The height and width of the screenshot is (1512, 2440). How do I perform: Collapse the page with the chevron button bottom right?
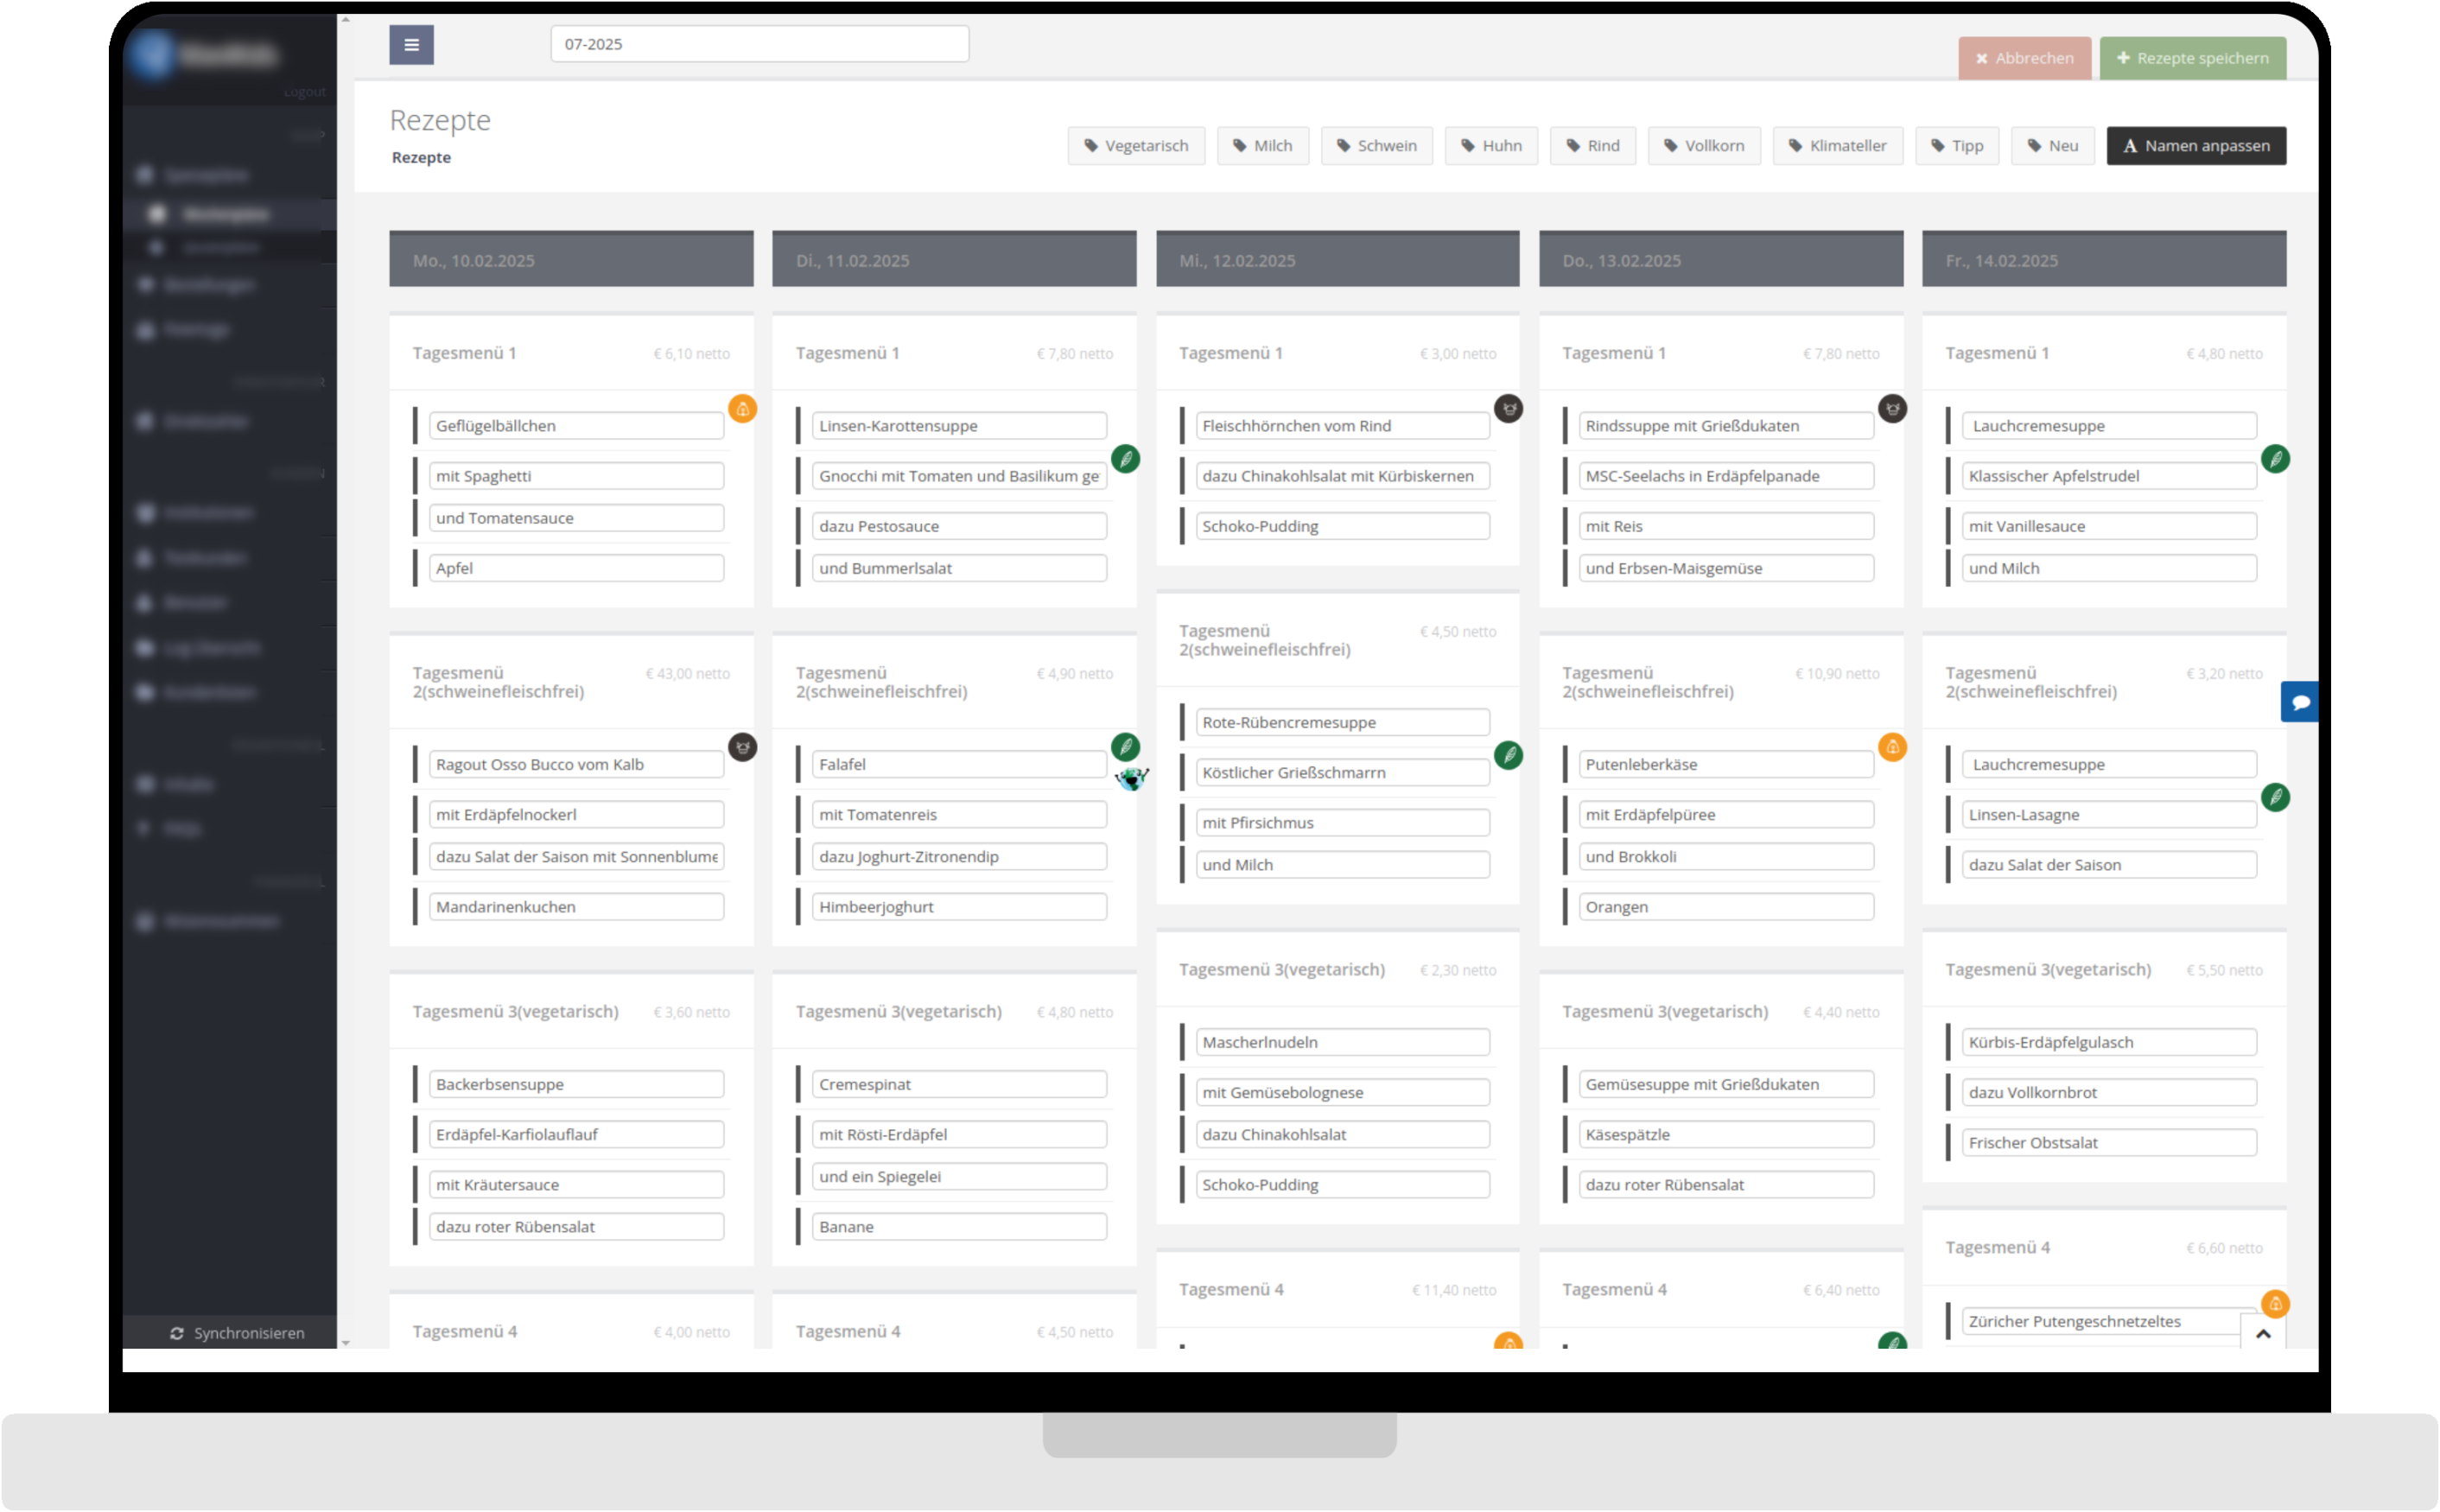[x=2263, y=1333]
